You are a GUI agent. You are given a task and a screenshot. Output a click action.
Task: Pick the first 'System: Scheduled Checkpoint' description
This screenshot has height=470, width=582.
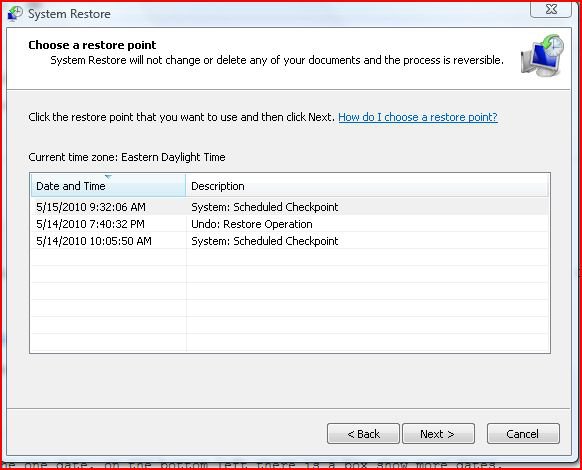click(x=265, y=207)
